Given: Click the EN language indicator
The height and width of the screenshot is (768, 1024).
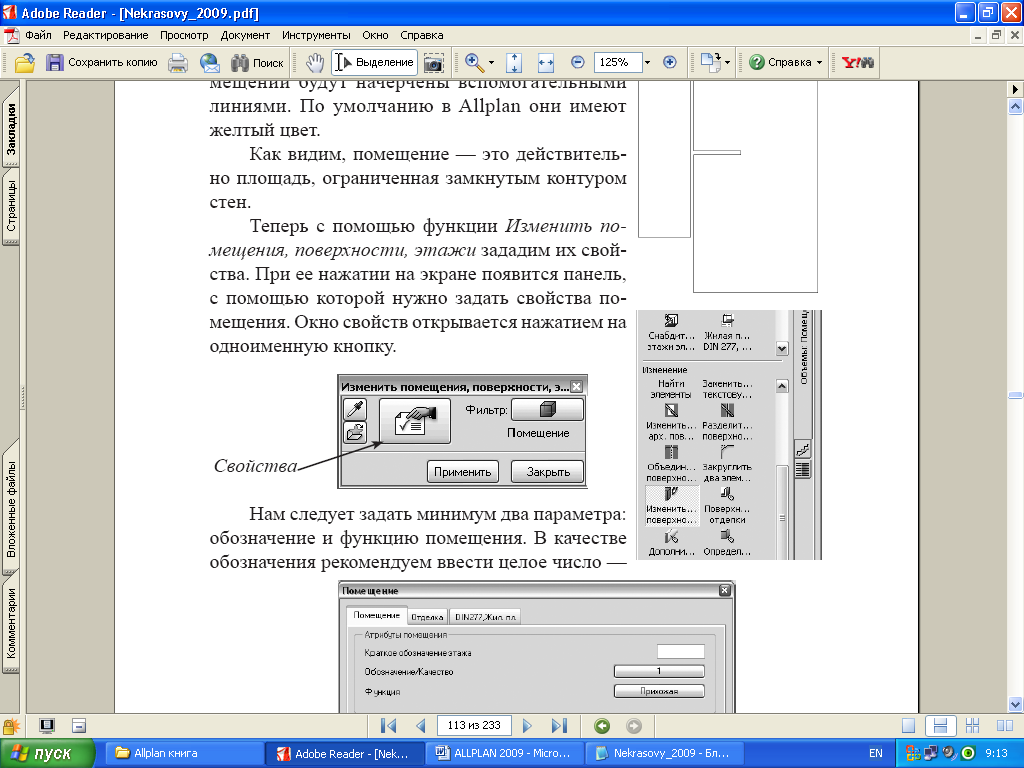Looking at the screenshot, I should click(876, 753).
